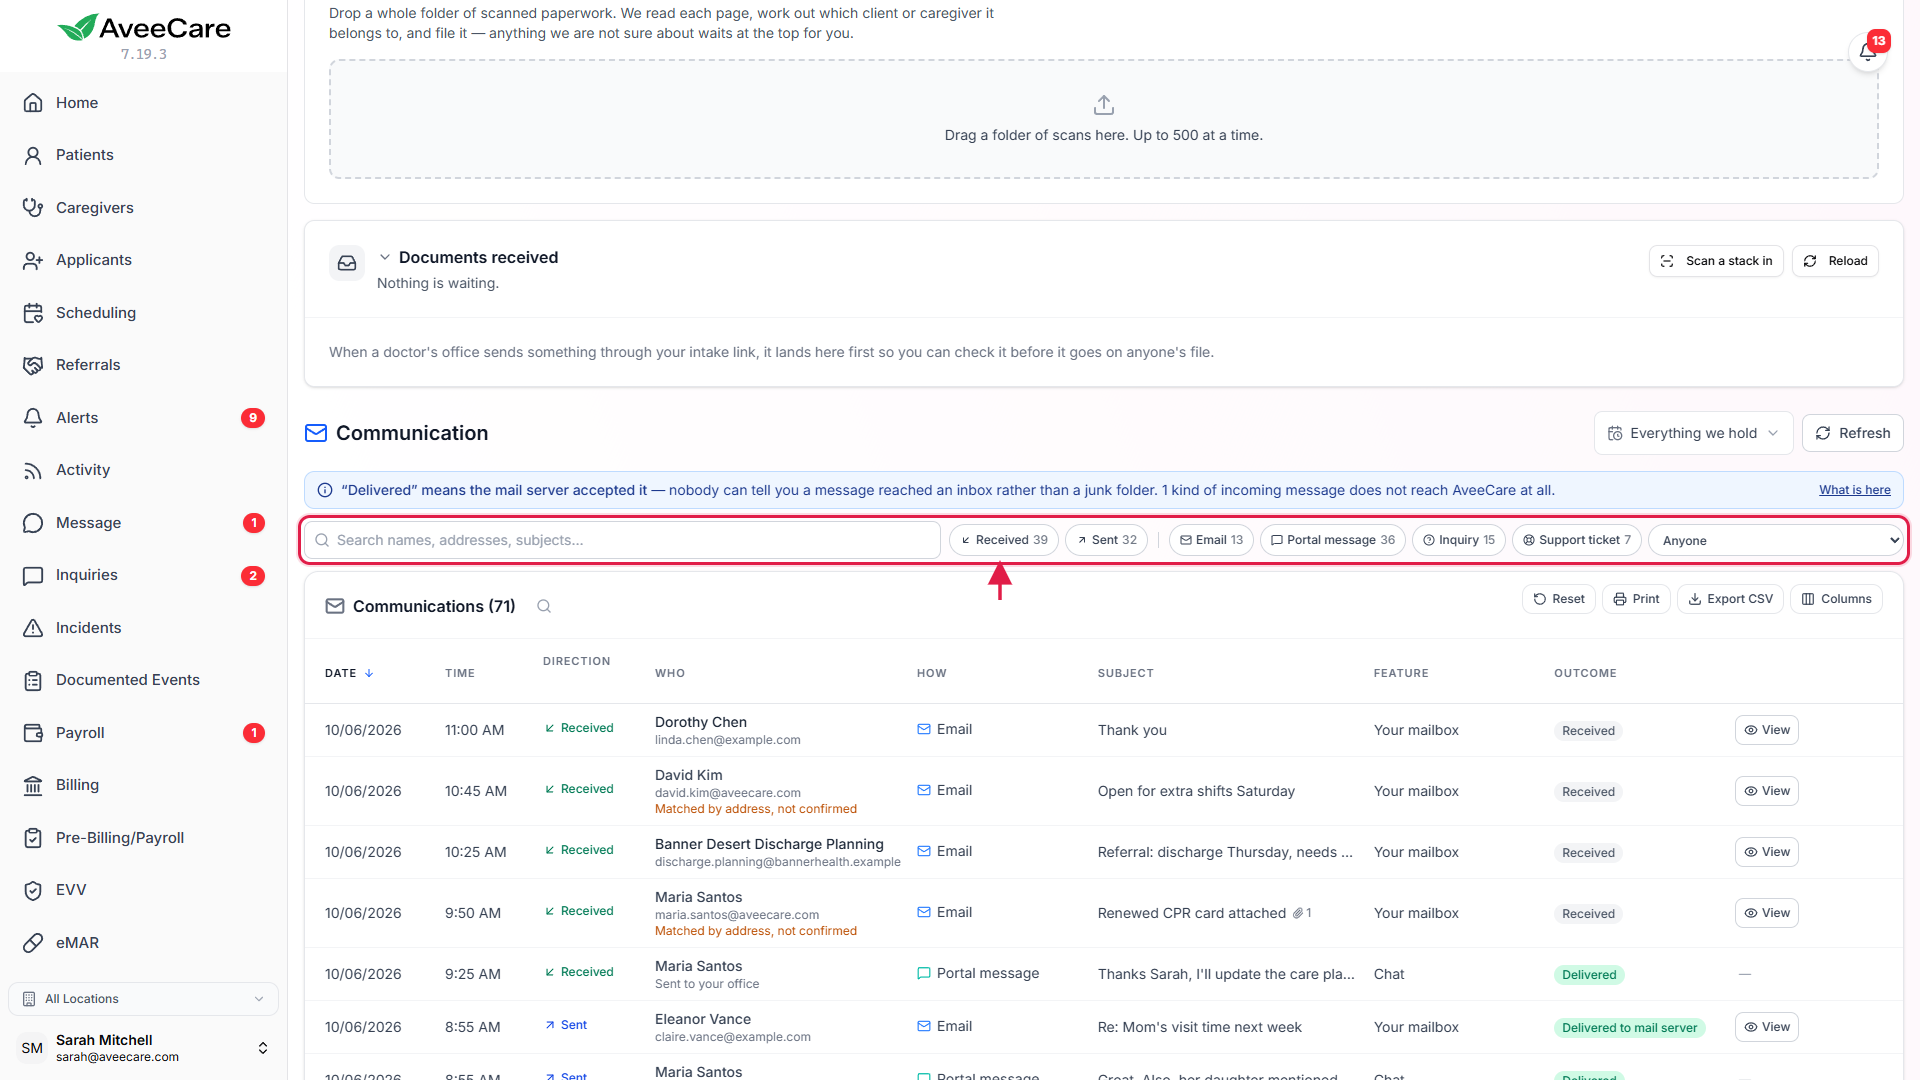Click the search names, addresses, subjects field
This screenshot has width=1920, height=1080.
[x=622, y=540]
